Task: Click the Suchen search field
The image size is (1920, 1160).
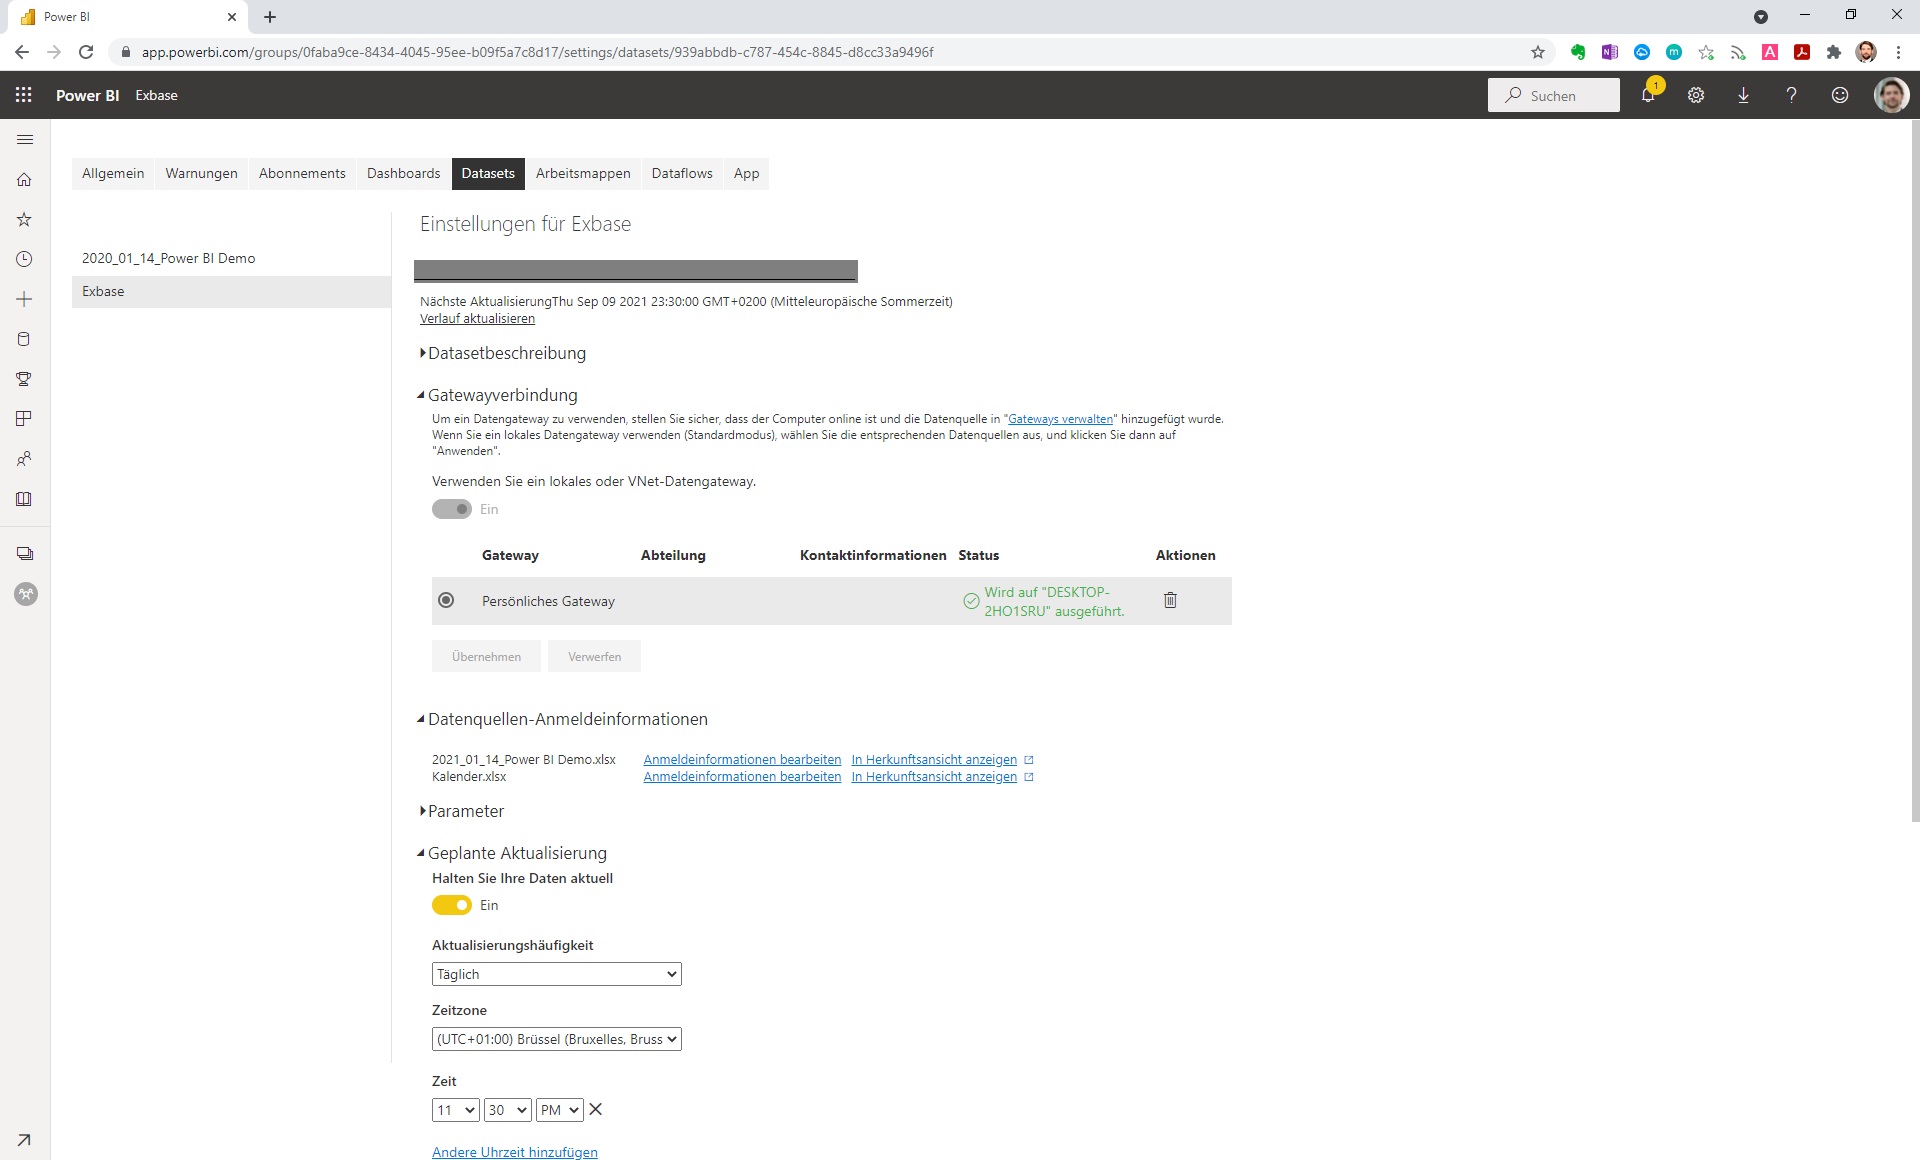Action: (1553, 95)
